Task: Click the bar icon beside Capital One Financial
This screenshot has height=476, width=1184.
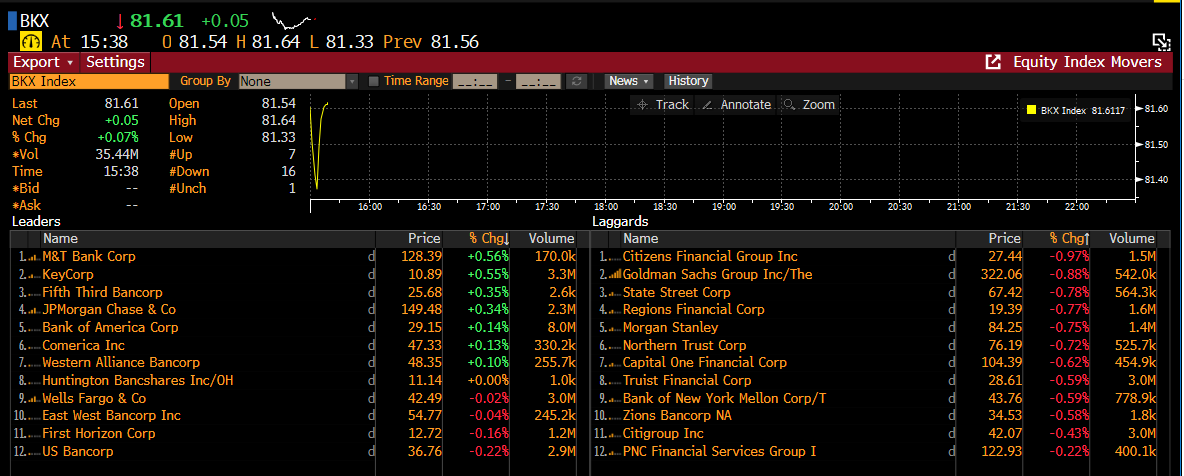Action: click(613, 363)
